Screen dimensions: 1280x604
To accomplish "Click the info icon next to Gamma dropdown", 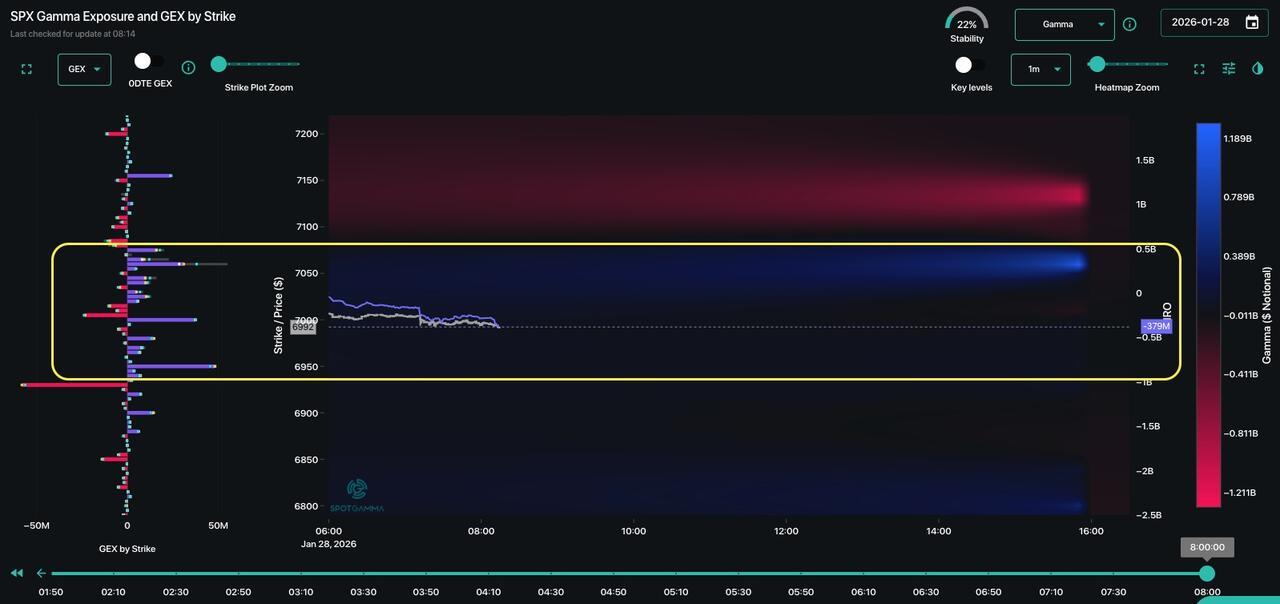I will (x=1130, y=24).
